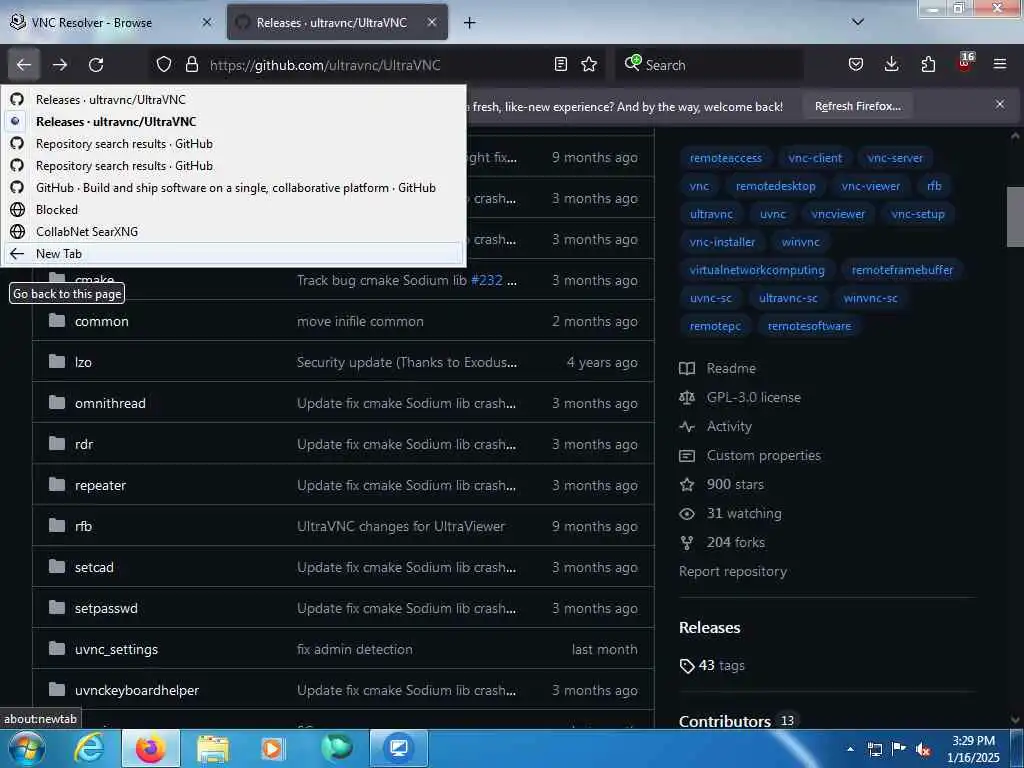Screen dimensions: 1024x768
Task: Toggle Reader View icon in address bar
Action: coord(560,65)
